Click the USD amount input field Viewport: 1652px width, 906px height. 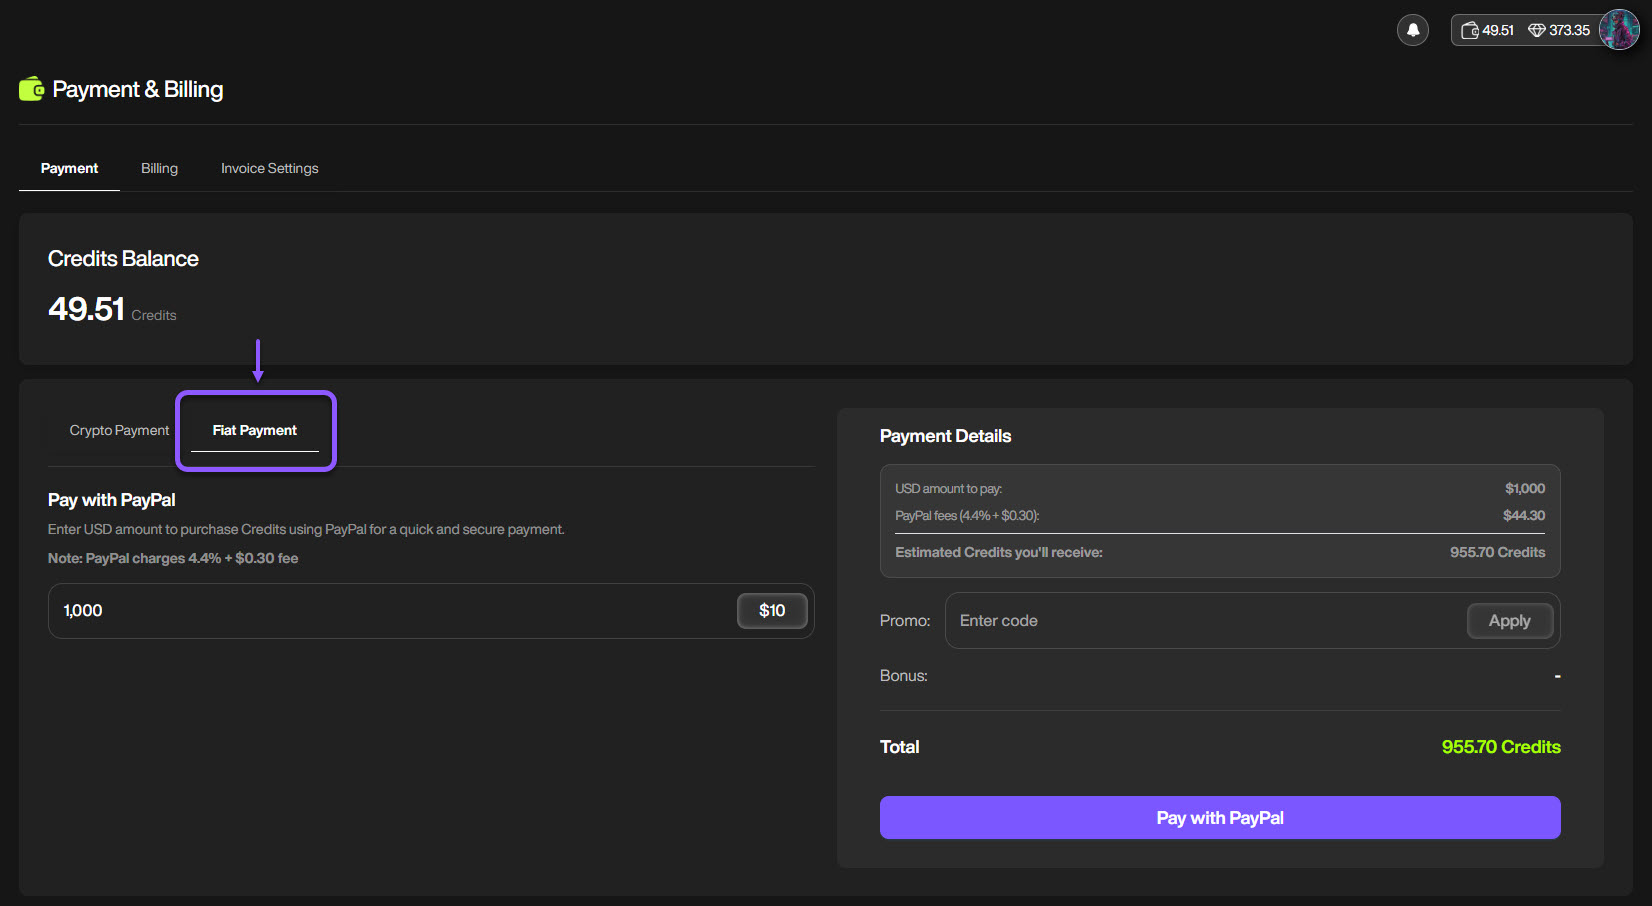tap(390, 611)
